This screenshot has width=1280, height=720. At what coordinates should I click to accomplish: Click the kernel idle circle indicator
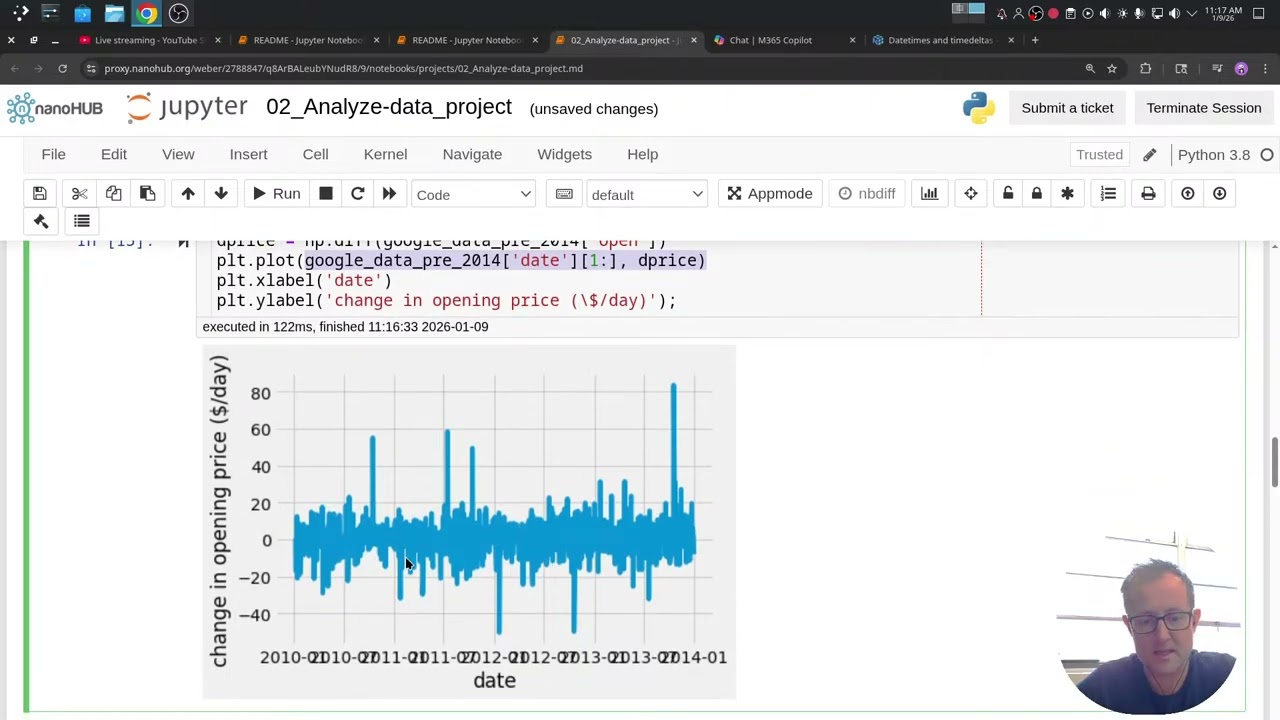(x=1267, y=155)
